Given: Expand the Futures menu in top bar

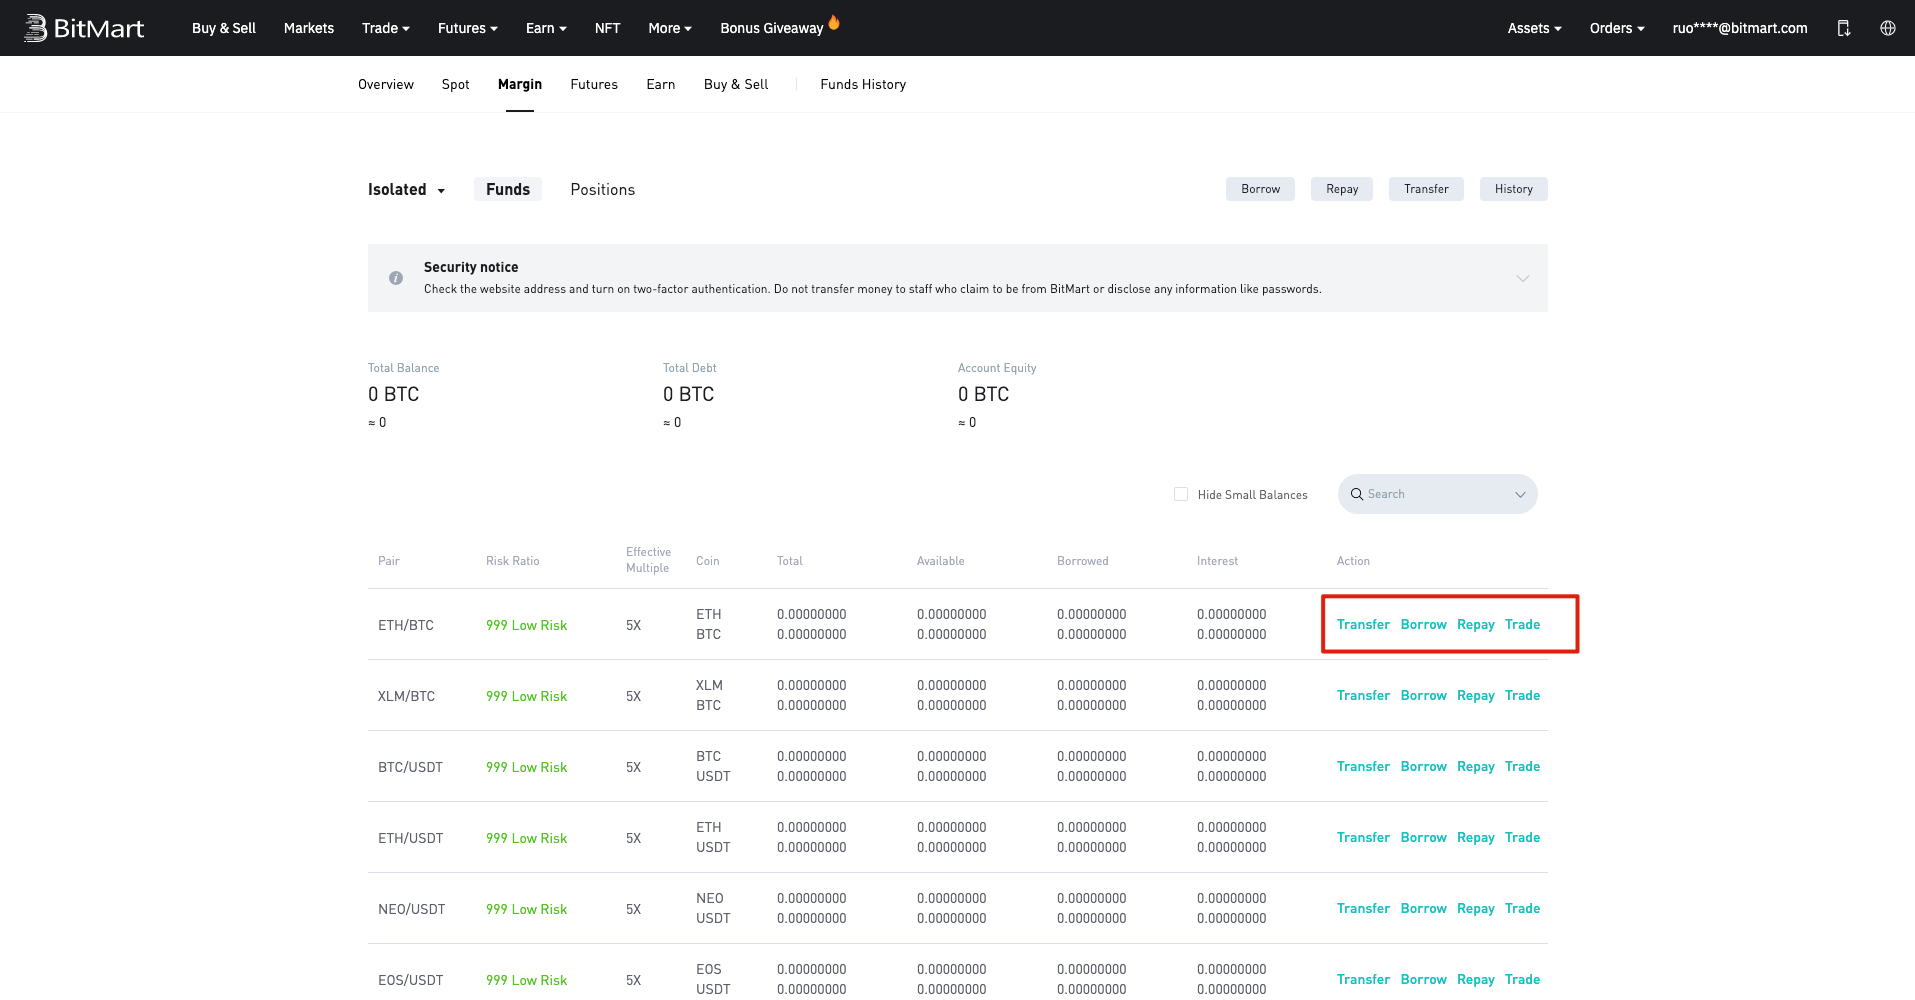Looking at the screenshot, I should tap(467, 28).
